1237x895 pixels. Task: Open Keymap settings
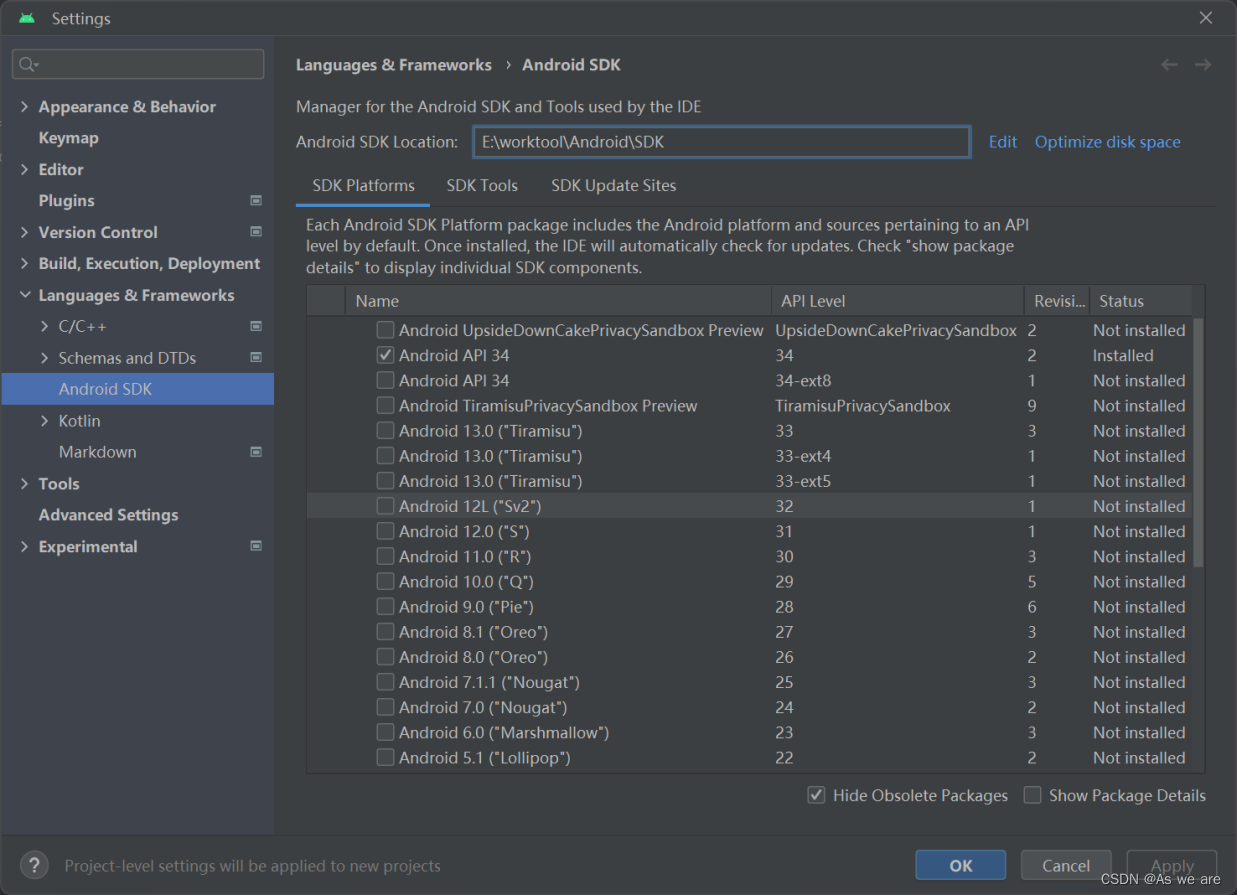point(68,138)
